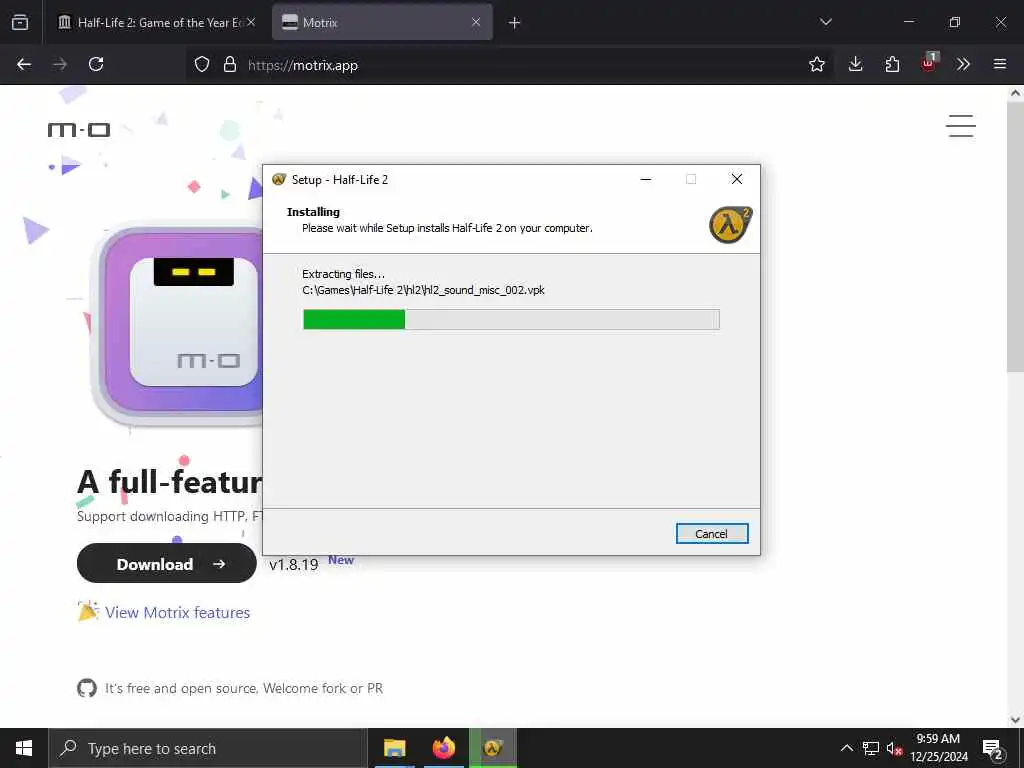
Task: Open File Explorer from the taskbar
Action: 394,748
